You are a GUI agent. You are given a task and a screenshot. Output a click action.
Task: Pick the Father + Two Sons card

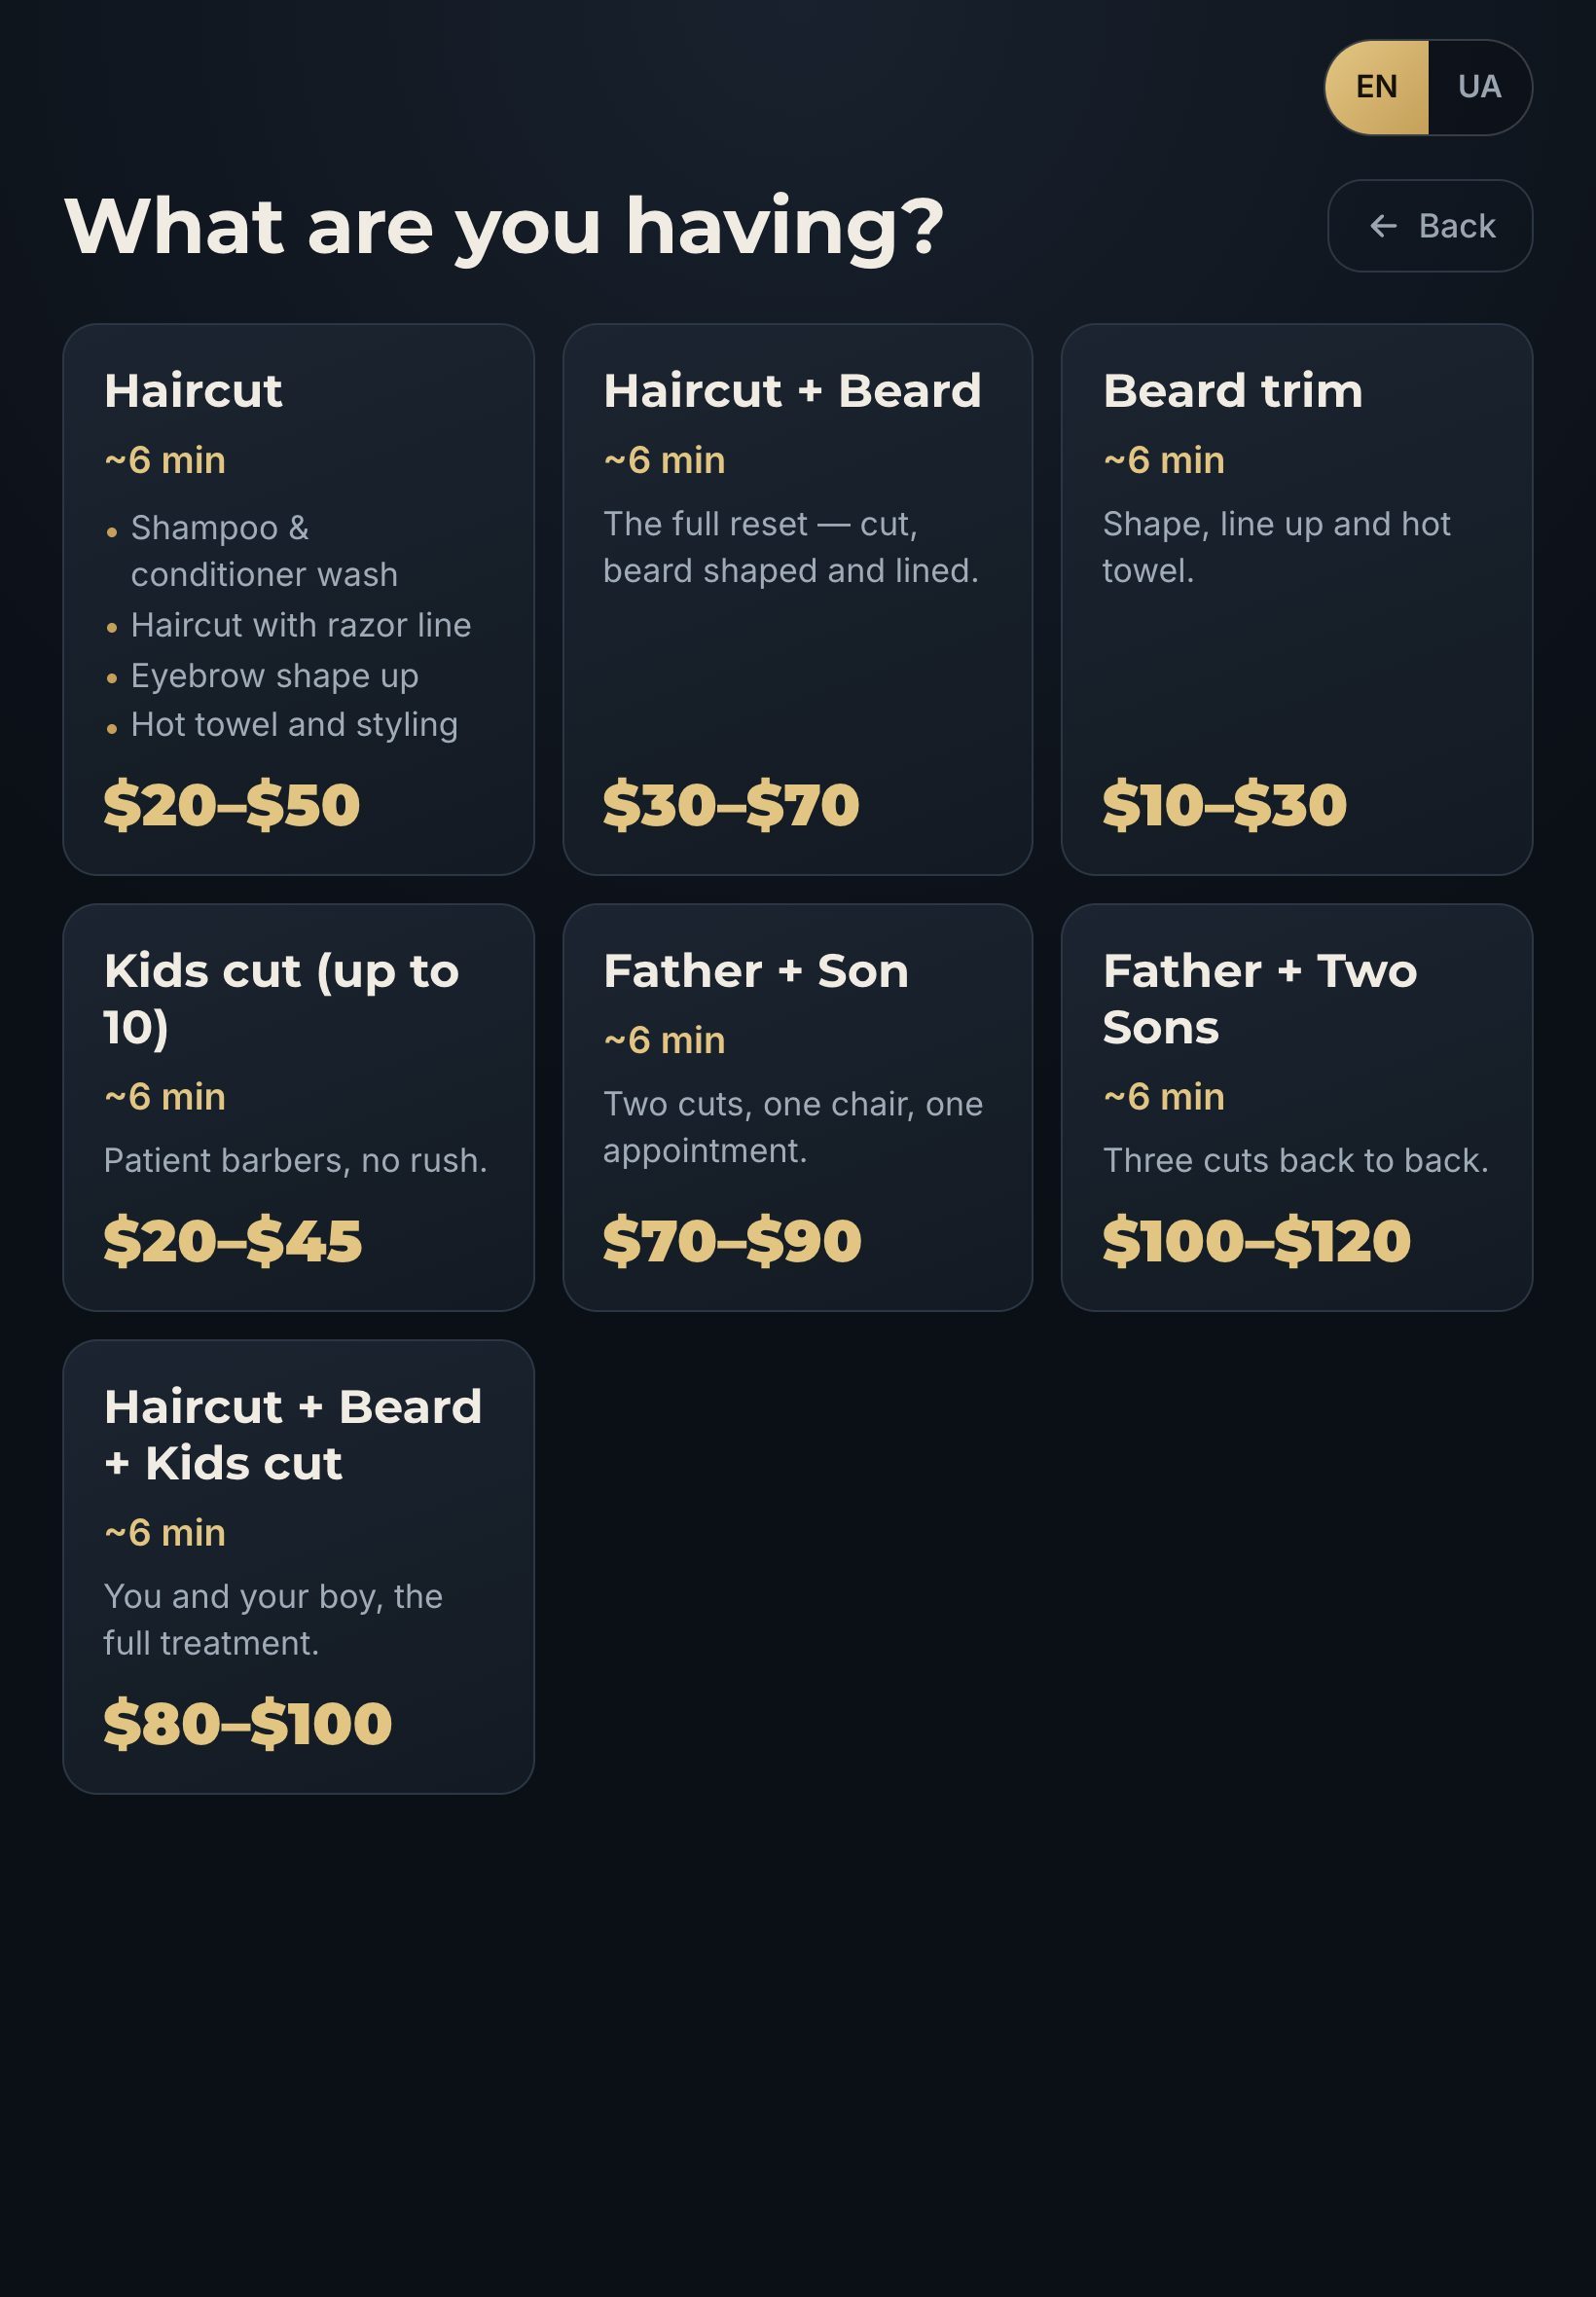[1296, 1107]
